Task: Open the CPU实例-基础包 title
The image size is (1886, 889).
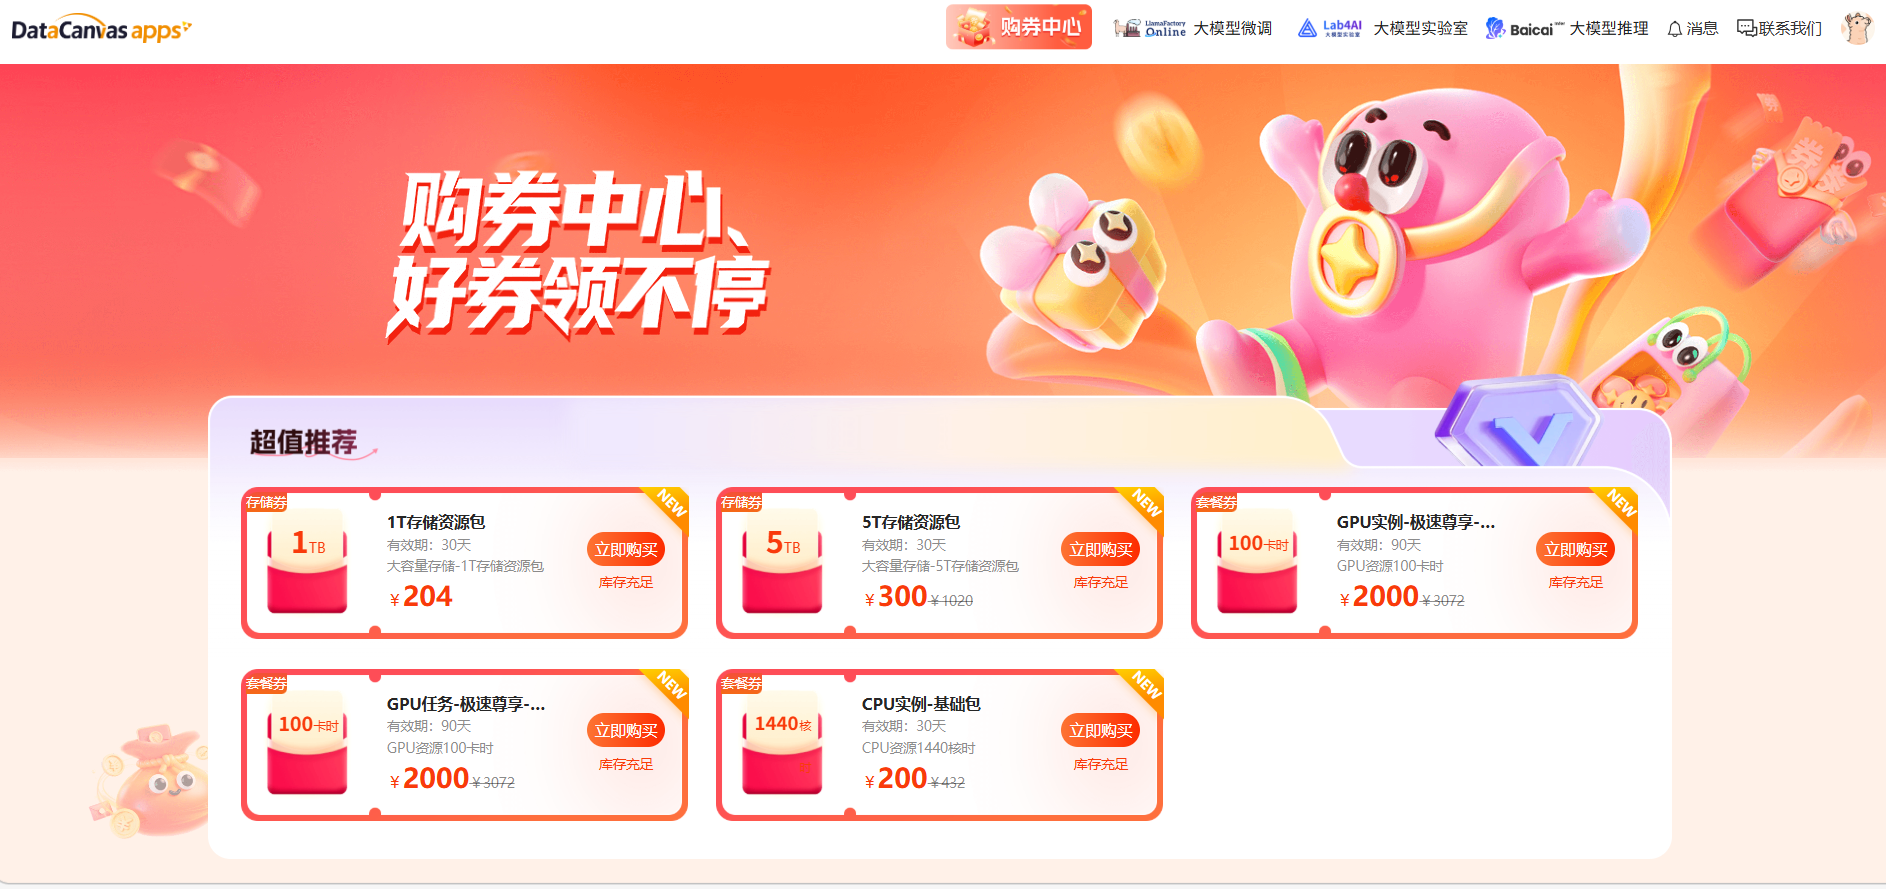Action: click(x=921, y=704)
